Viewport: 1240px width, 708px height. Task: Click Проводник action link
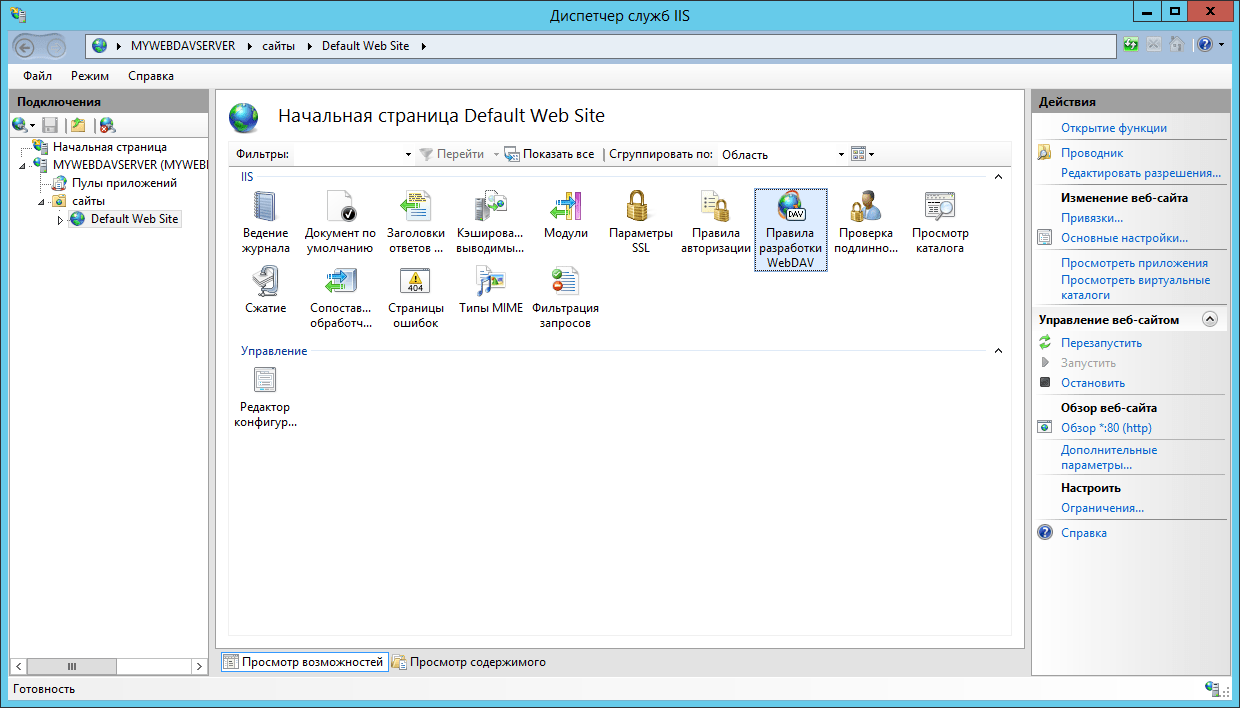coord(1092,153)
